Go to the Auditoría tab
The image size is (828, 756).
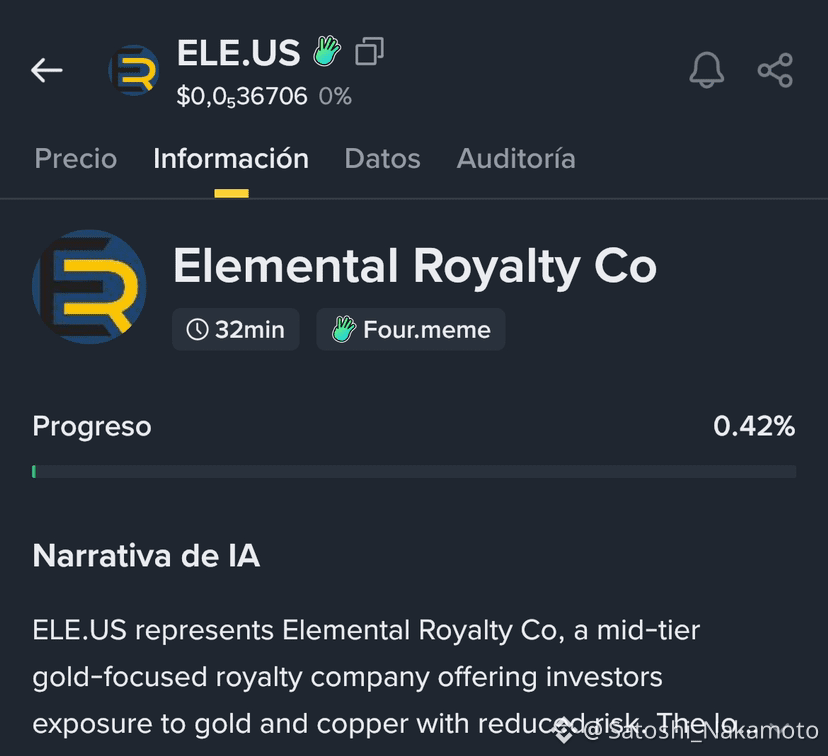pos(516,158)
